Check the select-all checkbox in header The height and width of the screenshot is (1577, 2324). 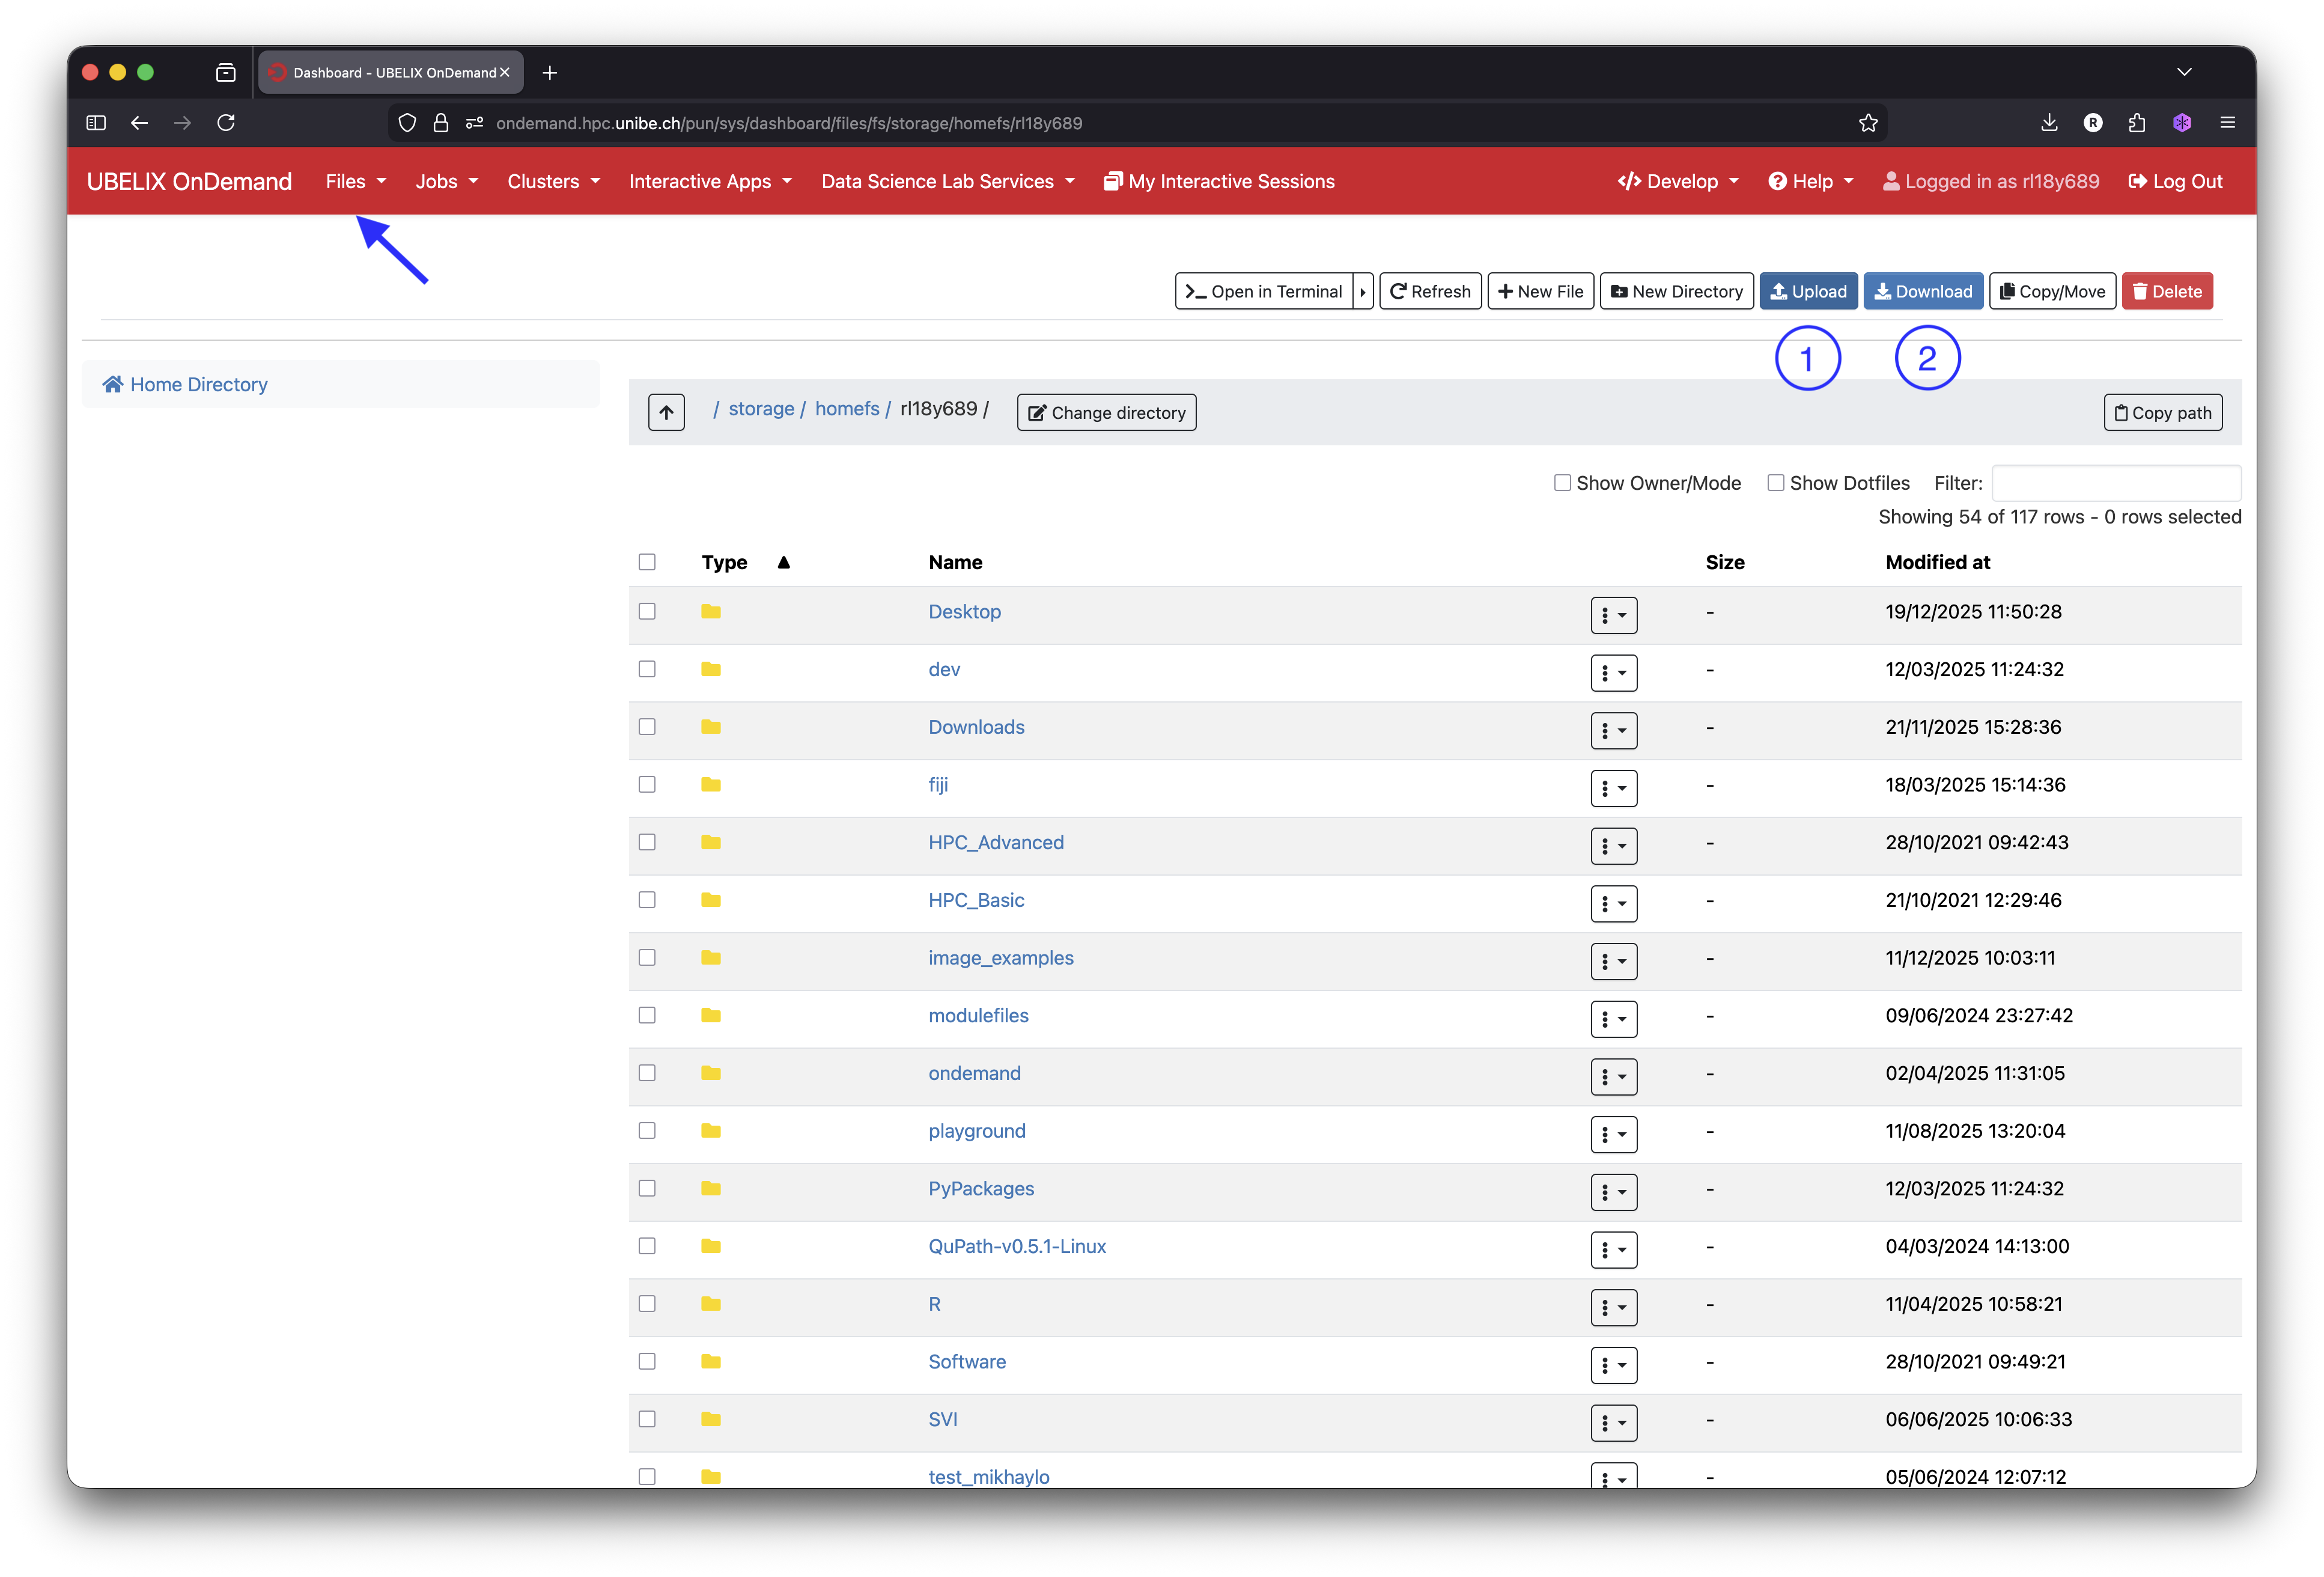tap(647, 562)
